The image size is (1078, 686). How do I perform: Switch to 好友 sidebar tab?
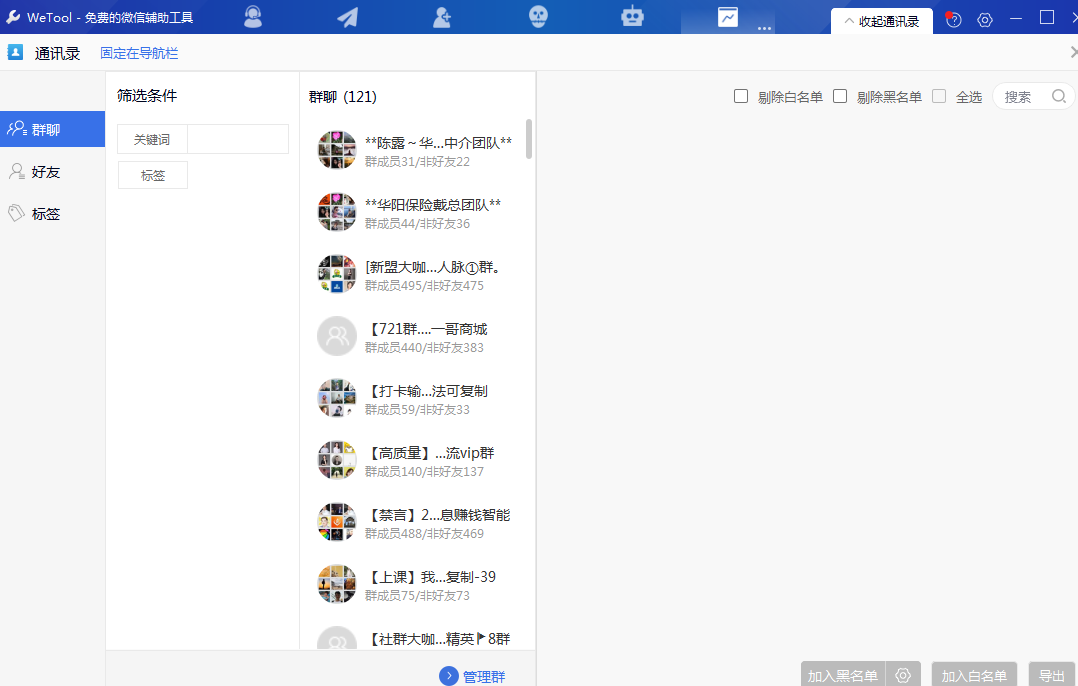click(x=52, y=172)
